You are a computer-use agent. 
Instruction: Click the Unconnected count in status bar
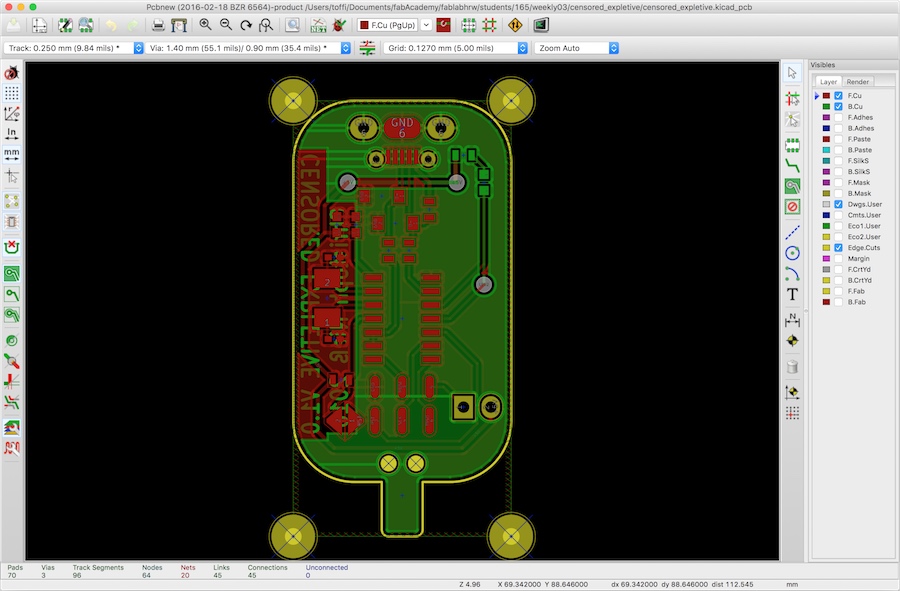[327, 571]
